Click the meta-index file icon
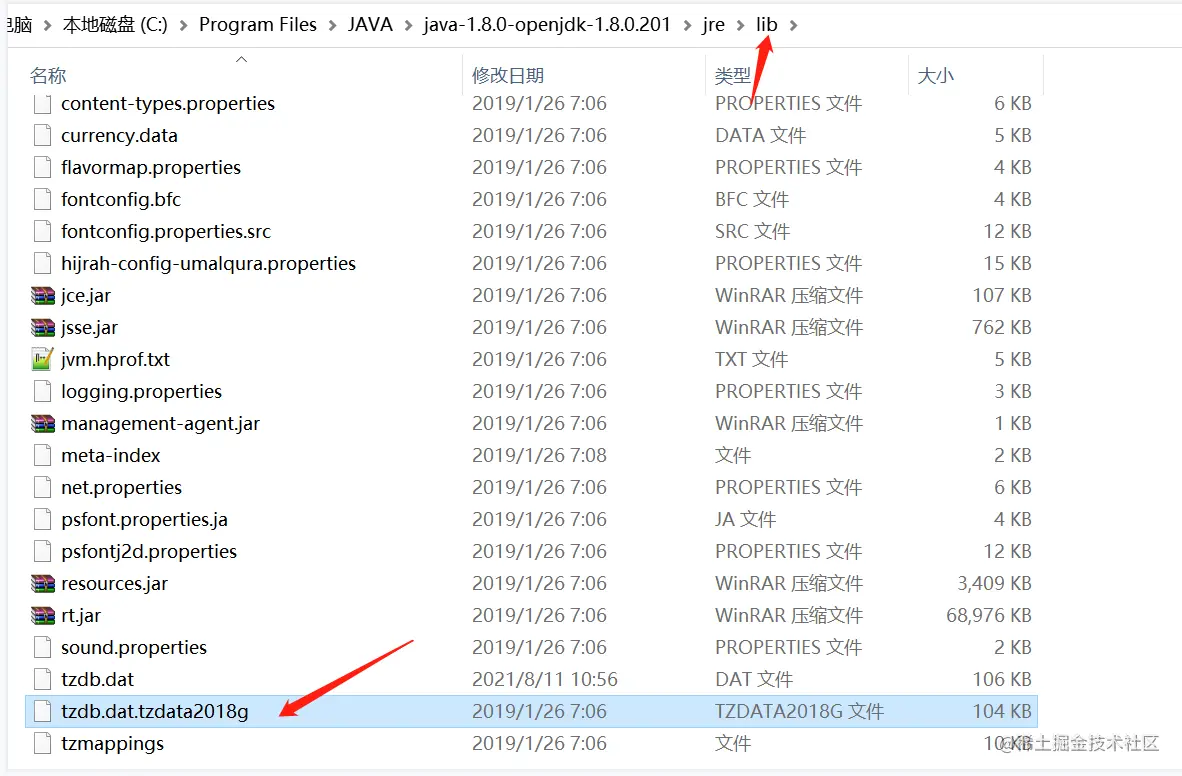 click(x=42, y=455)
